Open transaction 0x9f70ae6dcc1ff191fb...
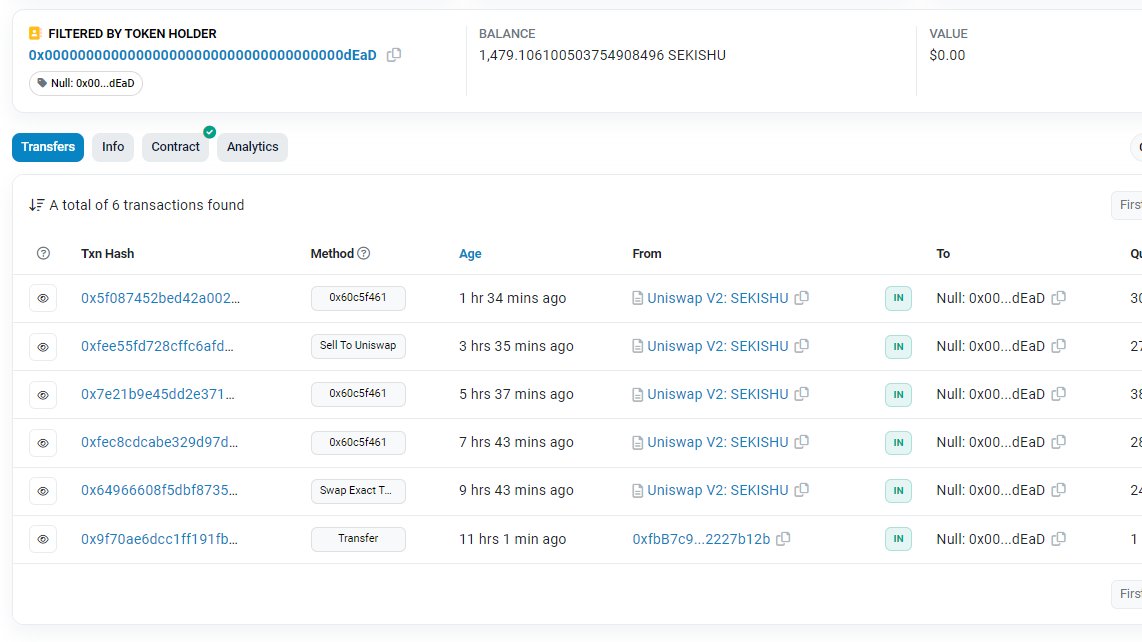 (160, 539)
